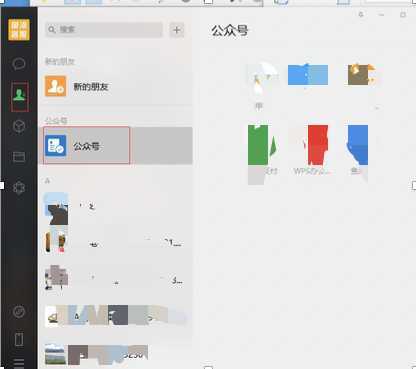This screenshot has height=369, width=416.
Task: Select the contact with the landscape avatar
Action: click(x=115, y=354)
